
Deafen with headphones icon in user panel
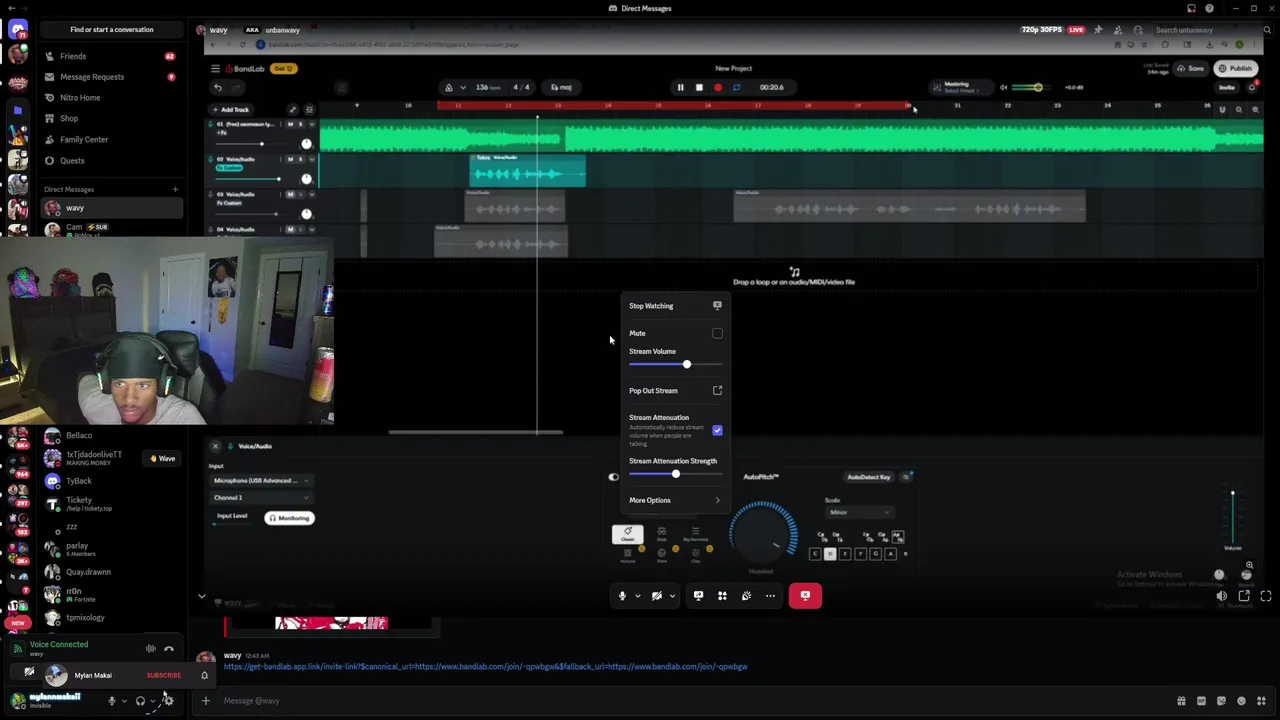(x=140, y=701)
